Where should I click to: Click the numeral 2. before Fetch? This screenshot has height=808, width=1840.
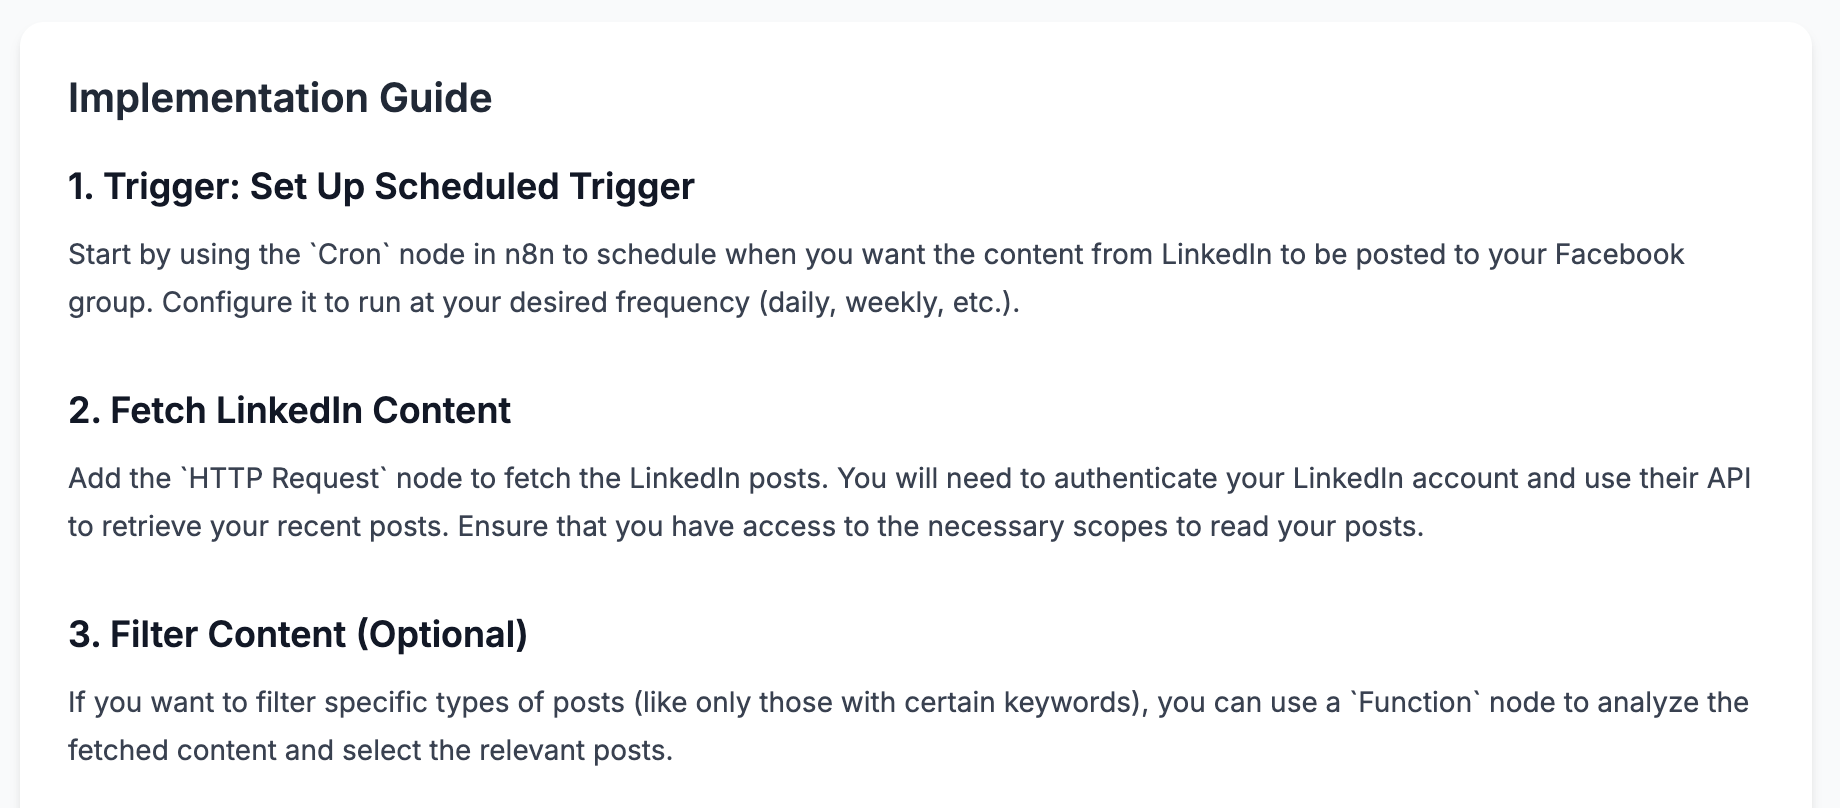[x=84, y=411]
